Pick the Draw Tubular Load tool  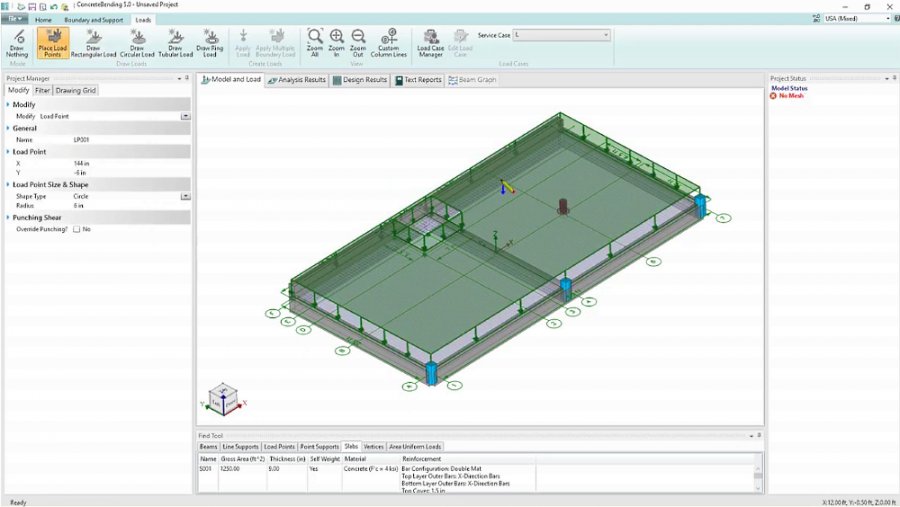click(175, 43)
